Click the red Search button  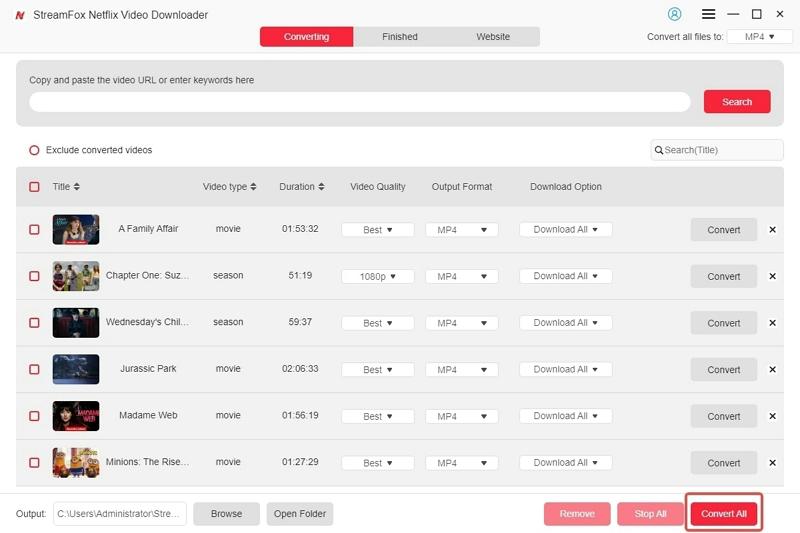coord(737,101)
